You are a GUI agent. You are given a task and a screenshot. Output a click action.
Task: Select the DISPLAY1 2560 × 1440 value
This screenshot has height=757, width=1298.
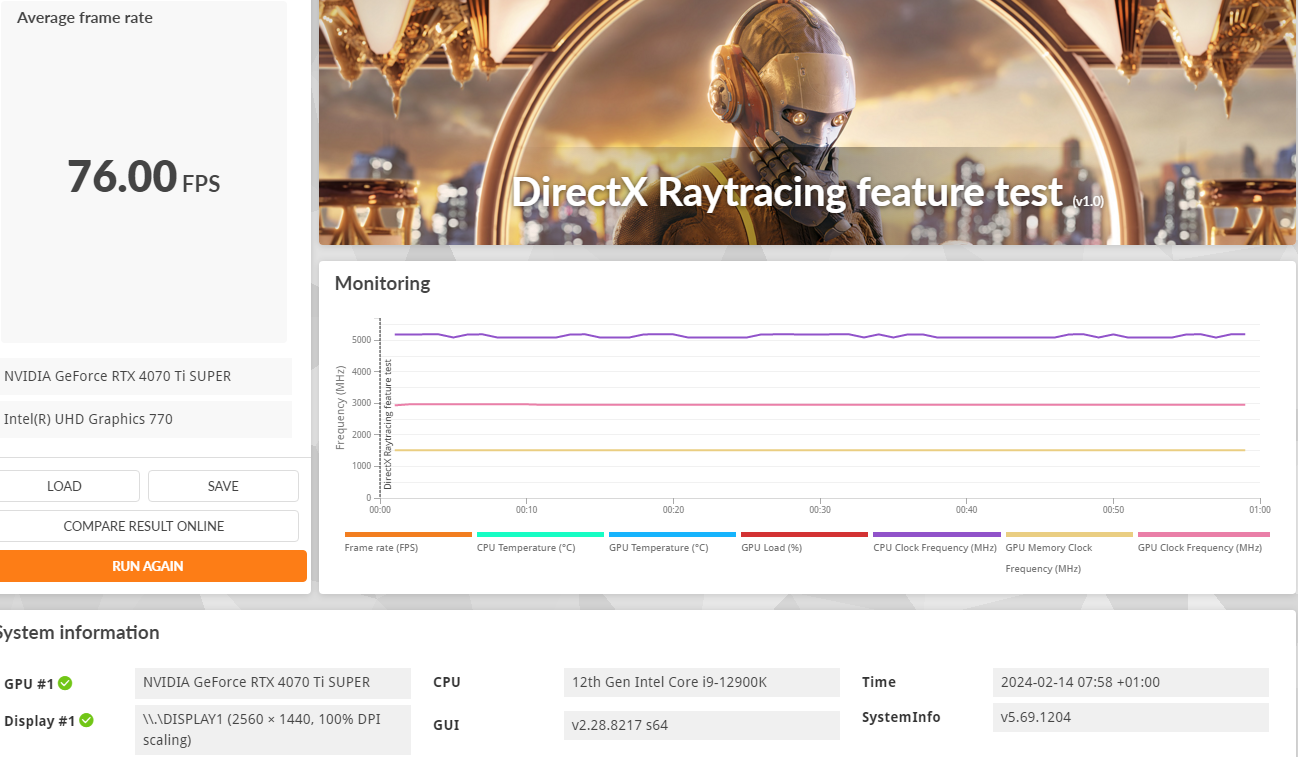click(273, 730)
